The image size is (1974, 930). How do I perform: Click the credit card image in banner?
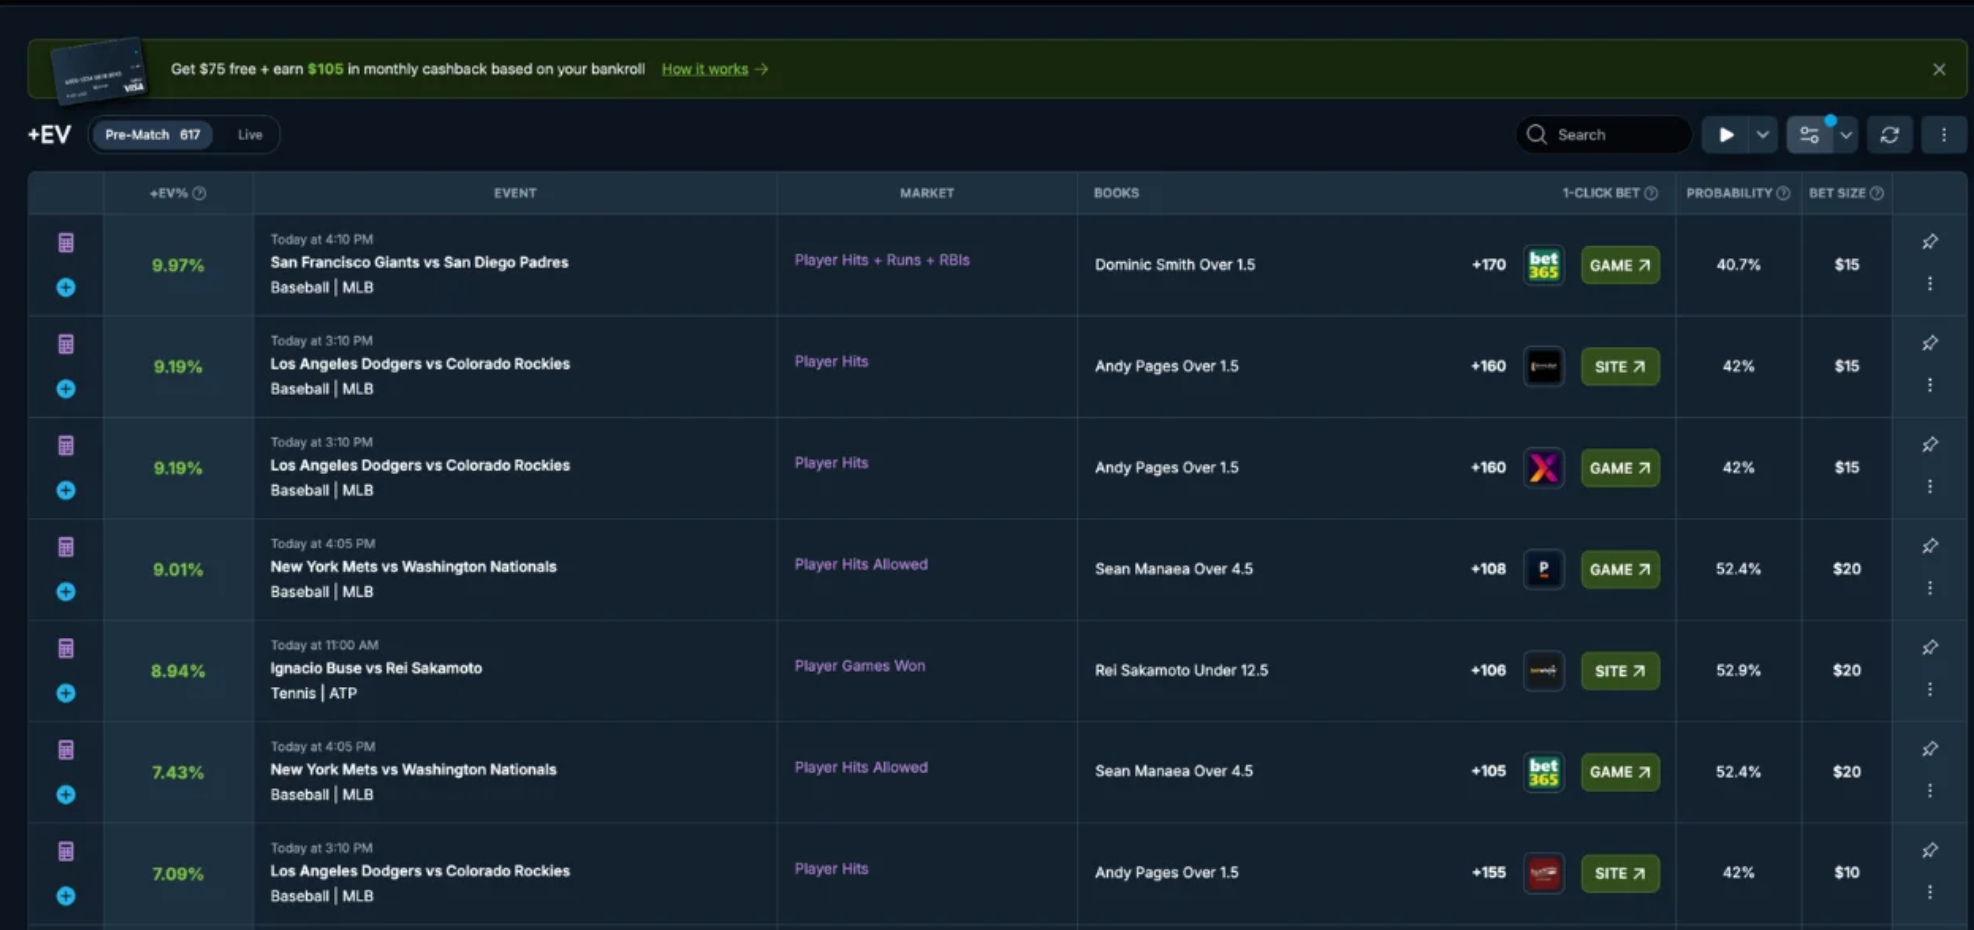(99, 70)
